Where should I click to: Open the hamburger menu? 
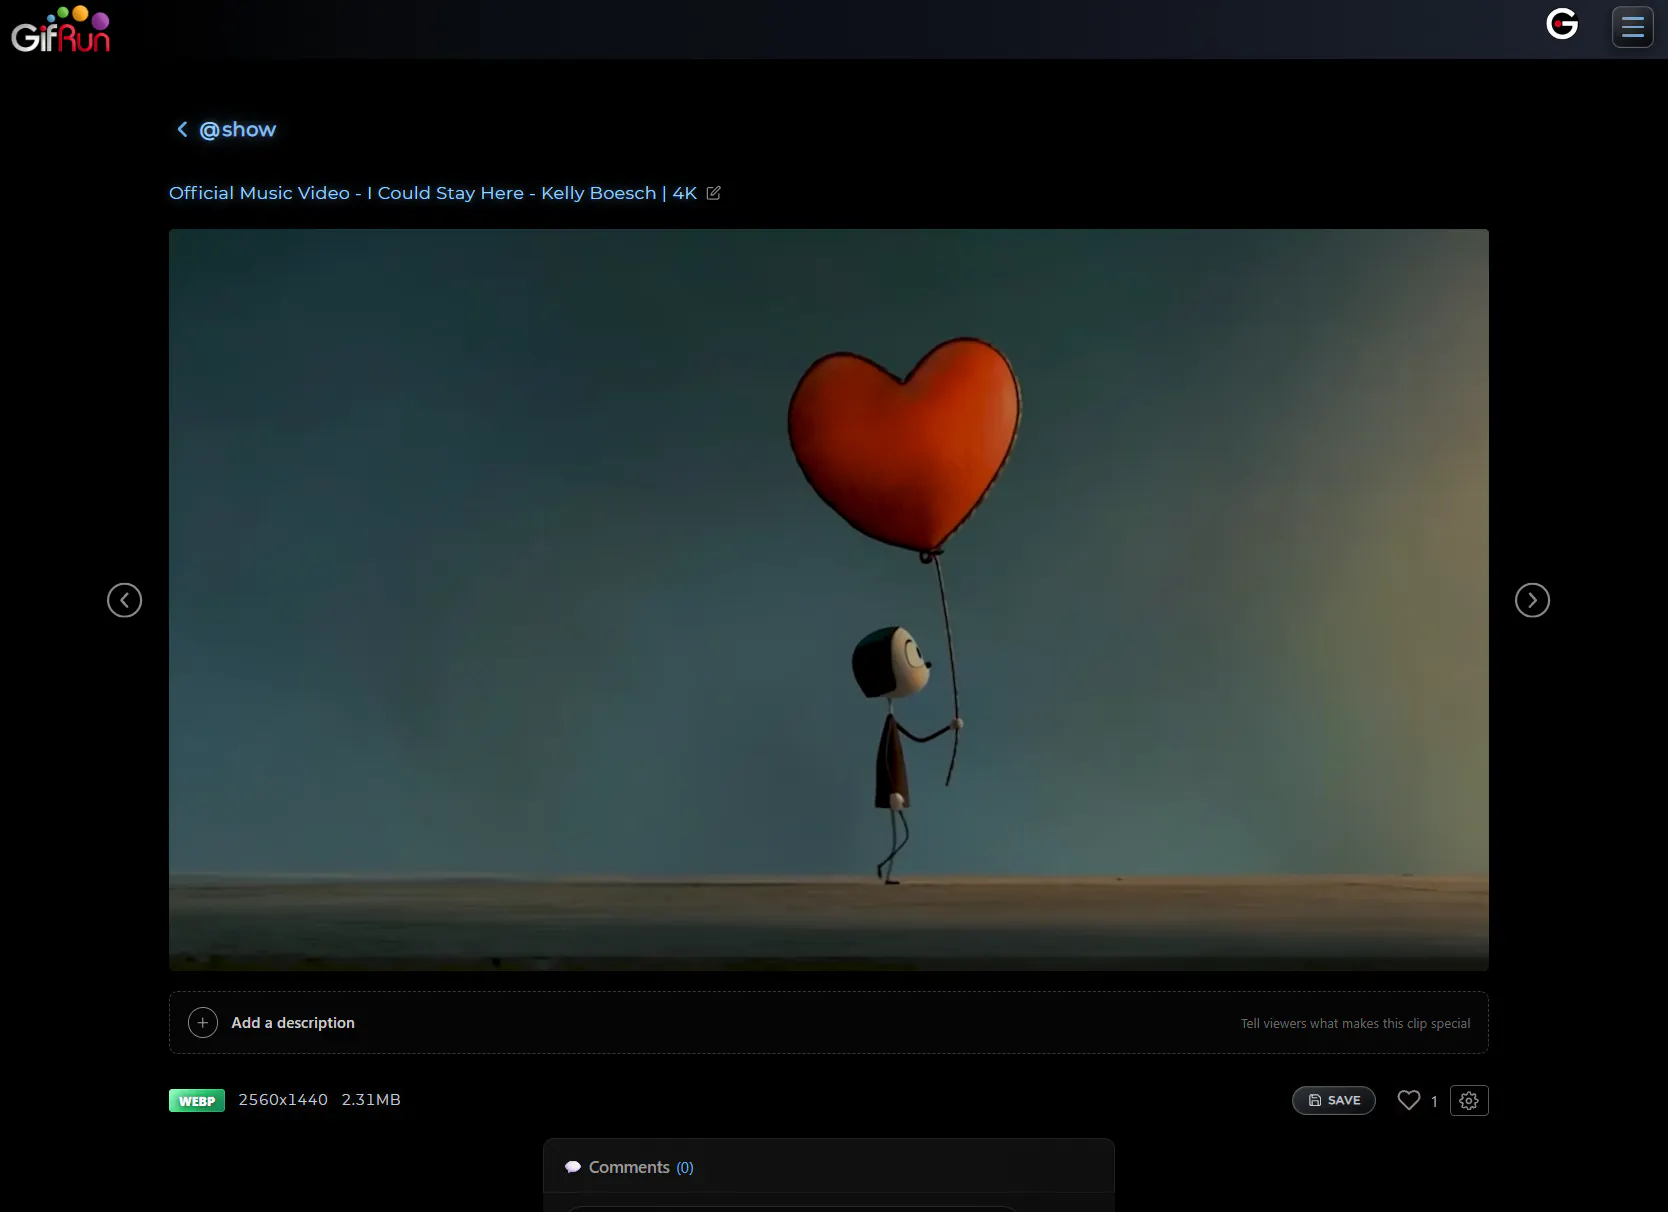click(1633, 27)
